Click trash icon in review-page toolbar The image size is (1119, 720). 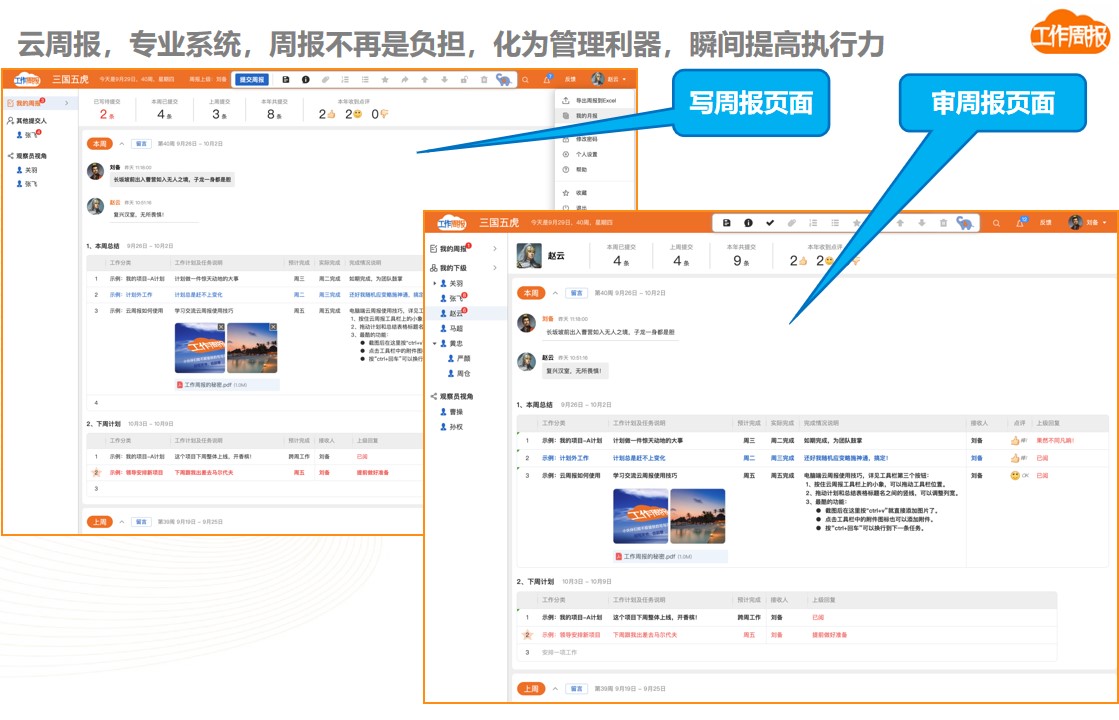click(943, 223)
